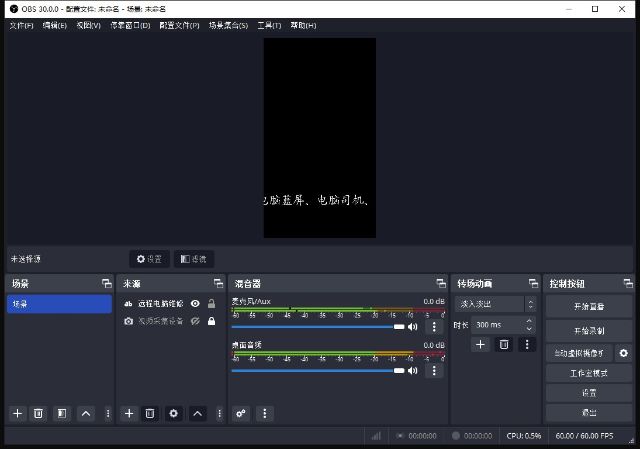
Task: Open the 帮助(H) menu
Action: point(303,25)
